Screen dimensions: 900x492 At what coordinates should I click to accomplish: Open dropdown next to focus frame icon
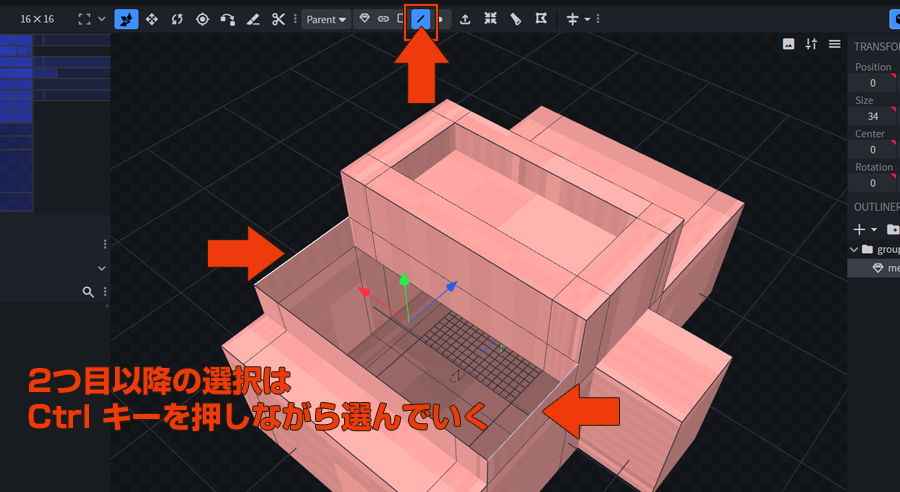pyautogui.click(x=101, y=19)
